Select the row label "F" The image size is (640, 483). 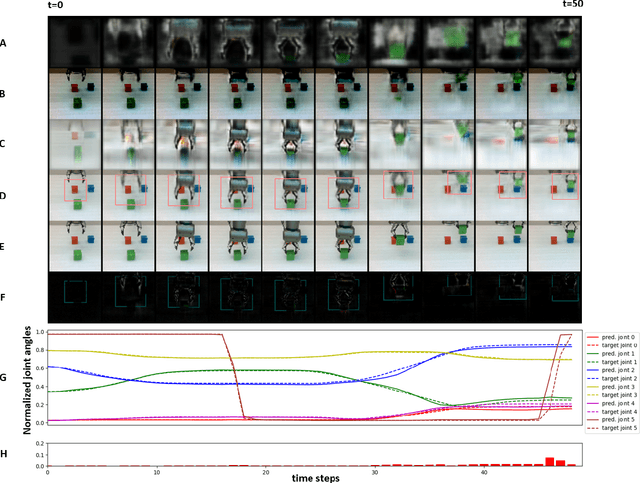click(2, 297)
